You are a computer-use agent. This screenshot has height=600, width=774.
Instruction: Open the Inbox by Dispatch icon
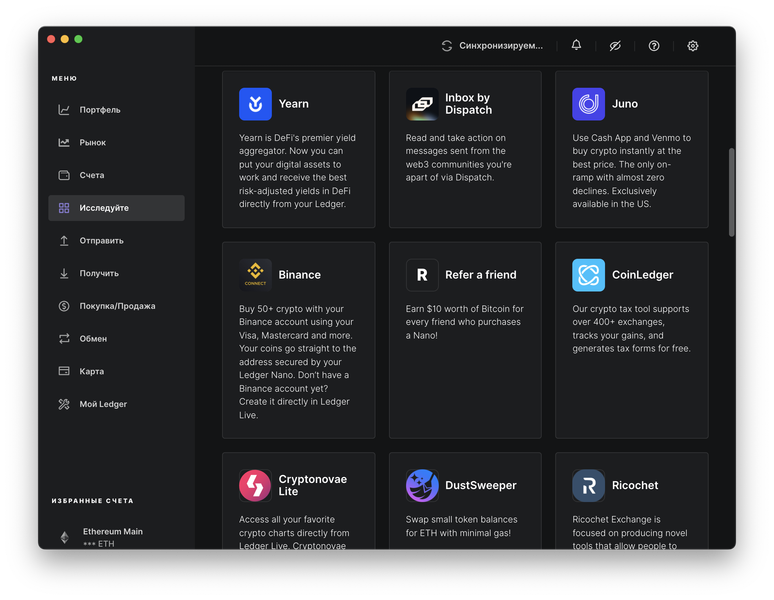[422, 104]
